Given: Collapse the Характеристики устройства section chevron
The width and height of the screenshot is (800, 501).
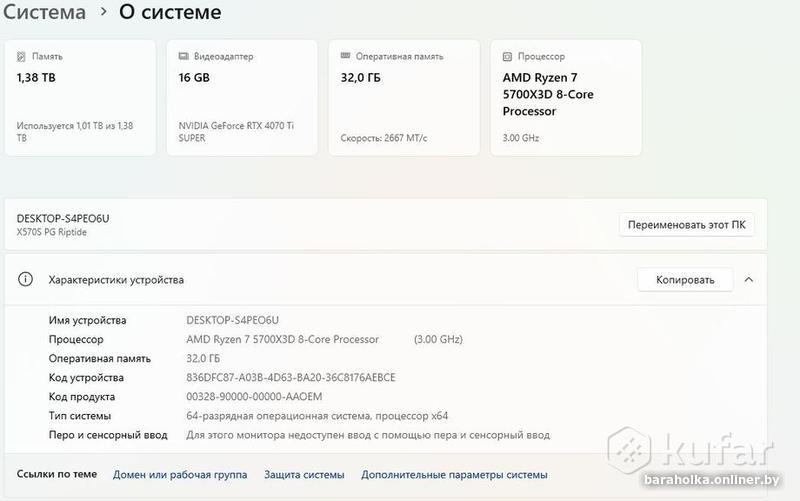Looking at the screenshot, I should [x=749, y=280].
